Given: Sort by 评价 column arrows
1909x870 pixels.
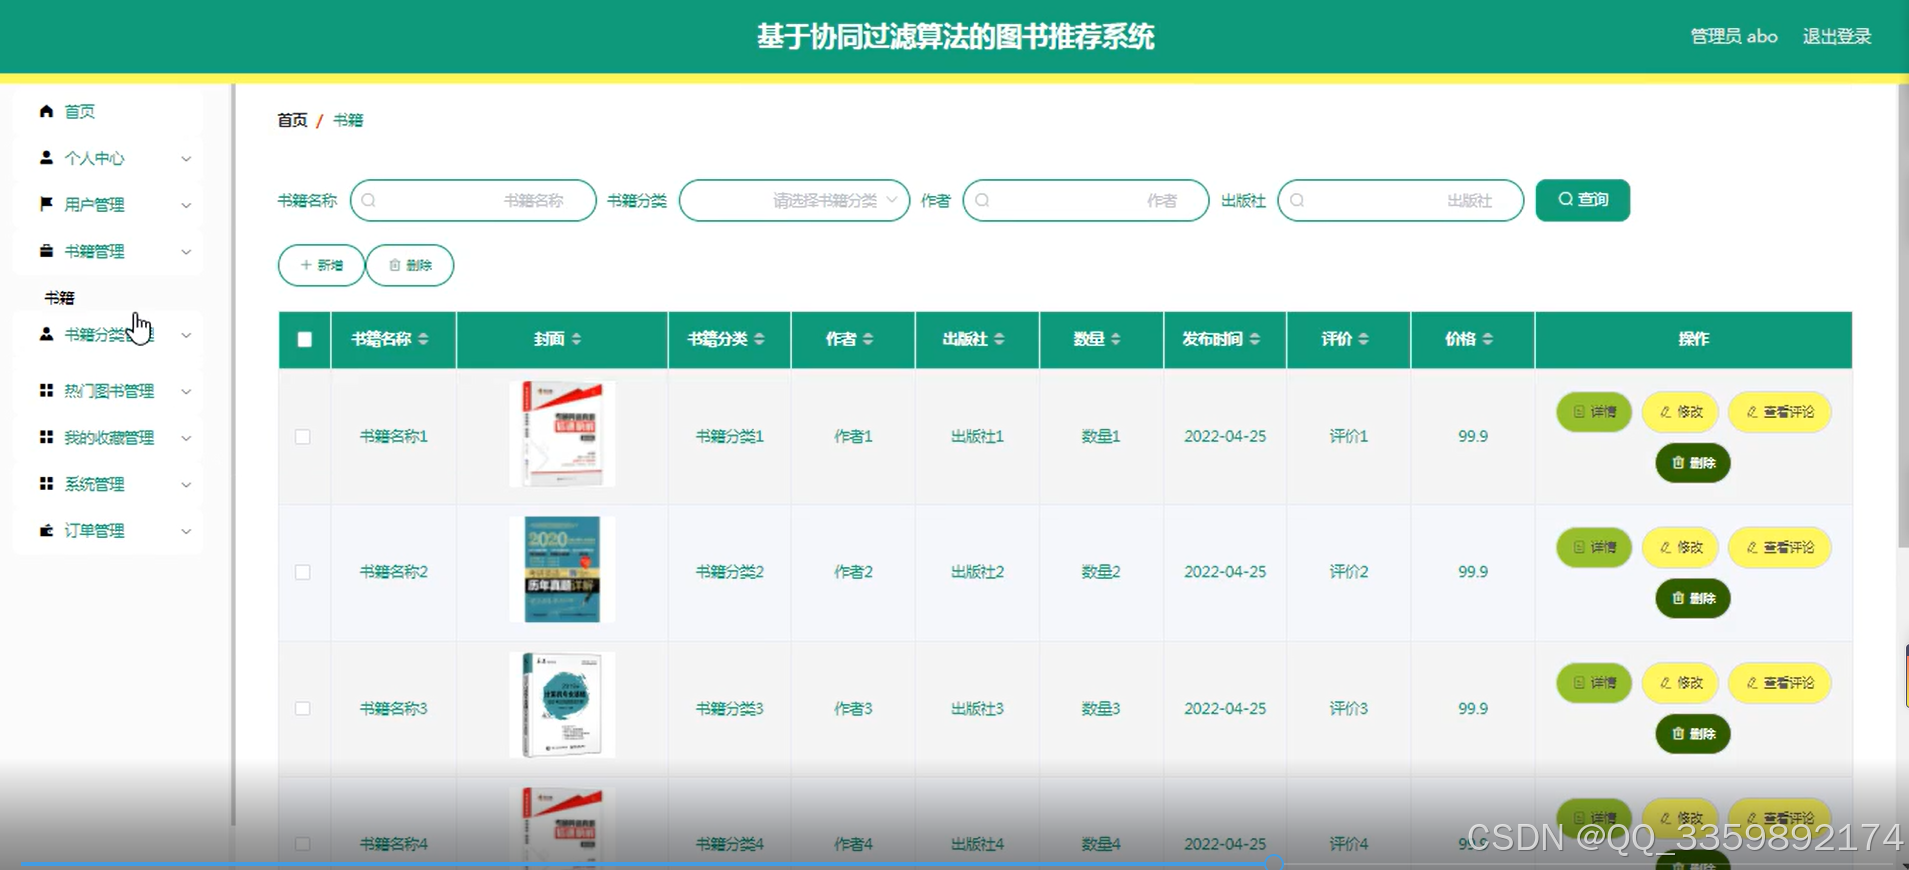Looking at the screenshot, I should click(1363, 339).
